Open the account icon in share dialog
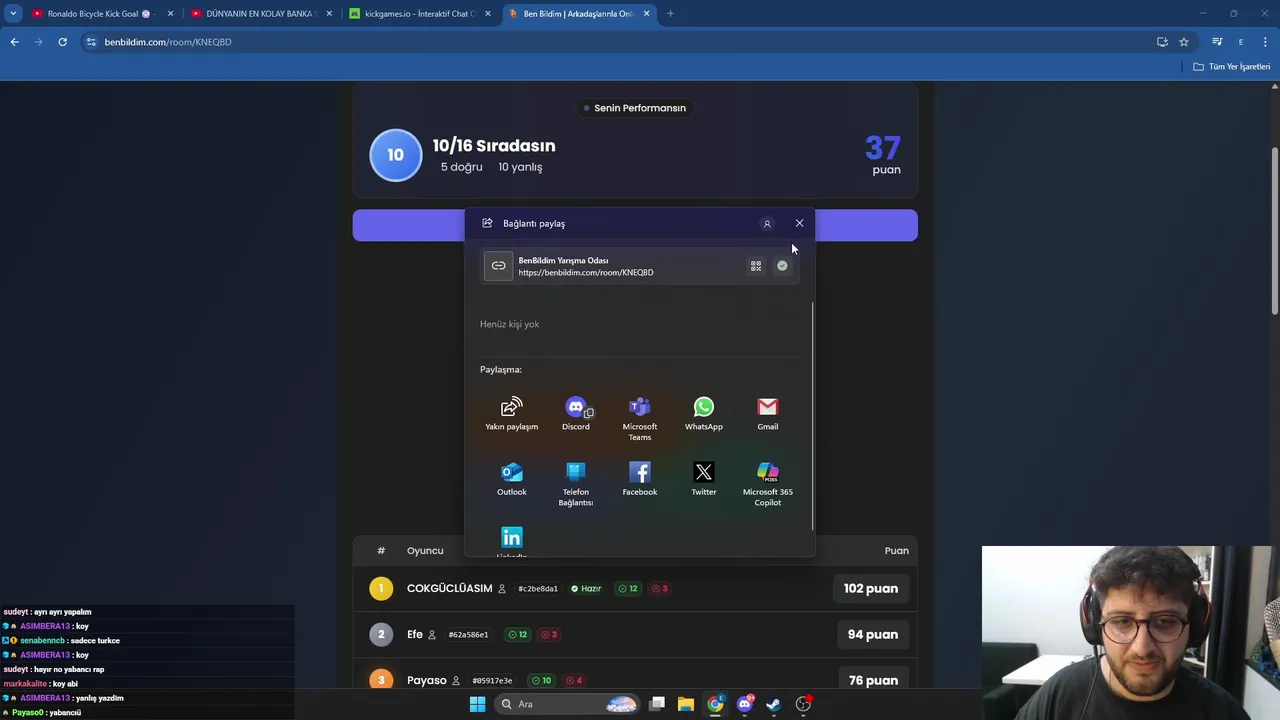 tap(767, 224)
